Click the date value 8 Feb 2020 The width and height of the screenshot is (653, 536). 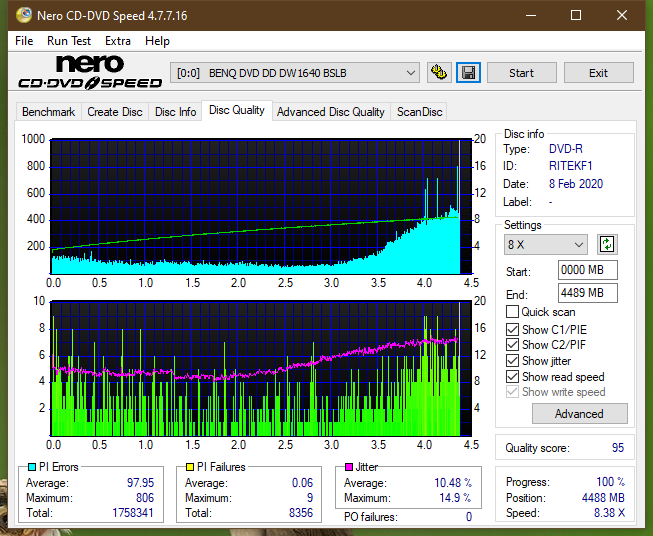coord(576,184)
